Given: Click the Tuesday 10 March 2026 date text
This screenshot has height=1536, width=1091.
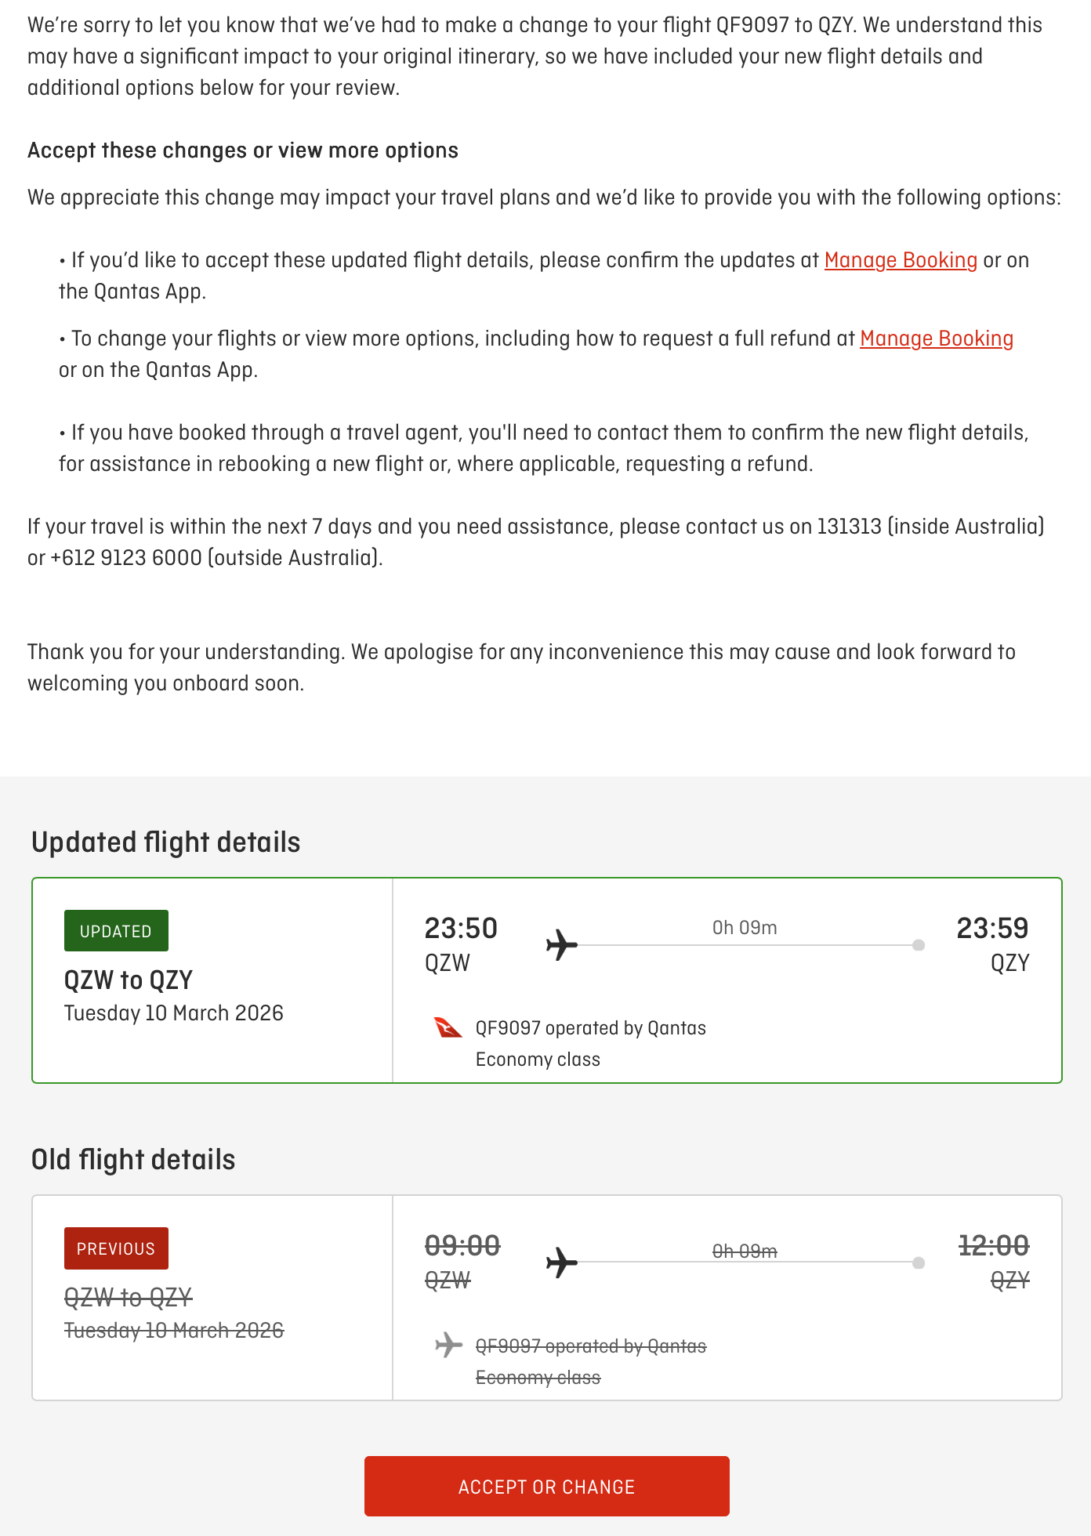Looking at the screenshot, I should pyautogui.click(x=172, y=1013).
